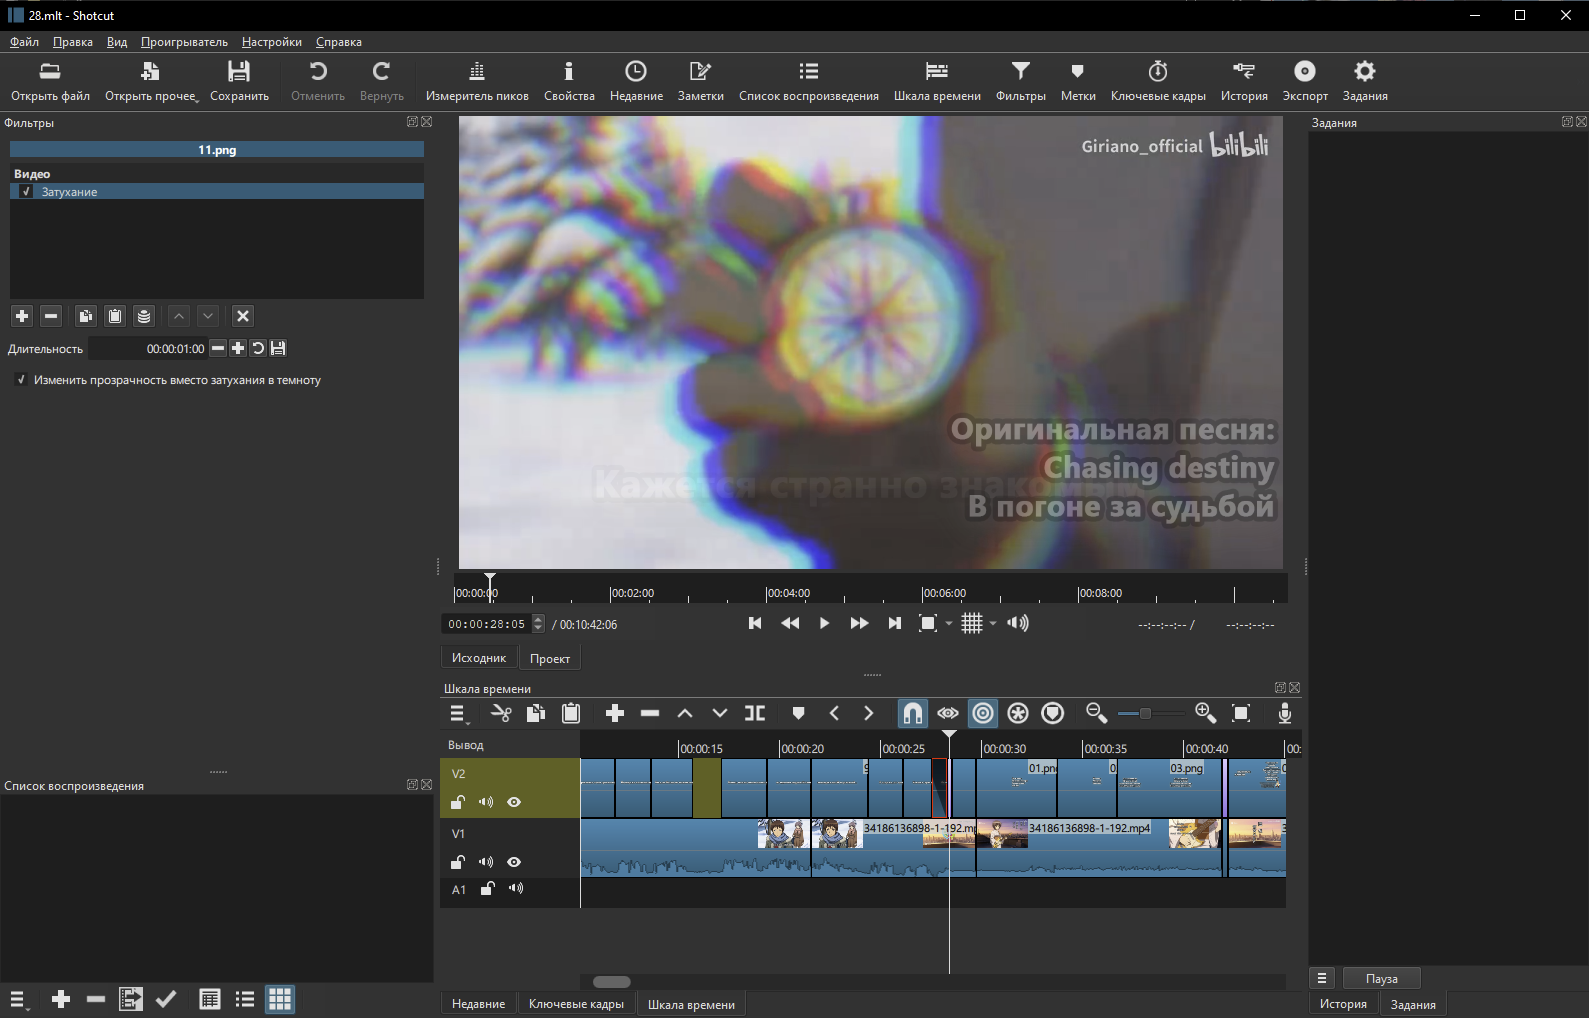Click the ripple all tracks icon
The image size is (1589, 1018).
[1018, 713]
